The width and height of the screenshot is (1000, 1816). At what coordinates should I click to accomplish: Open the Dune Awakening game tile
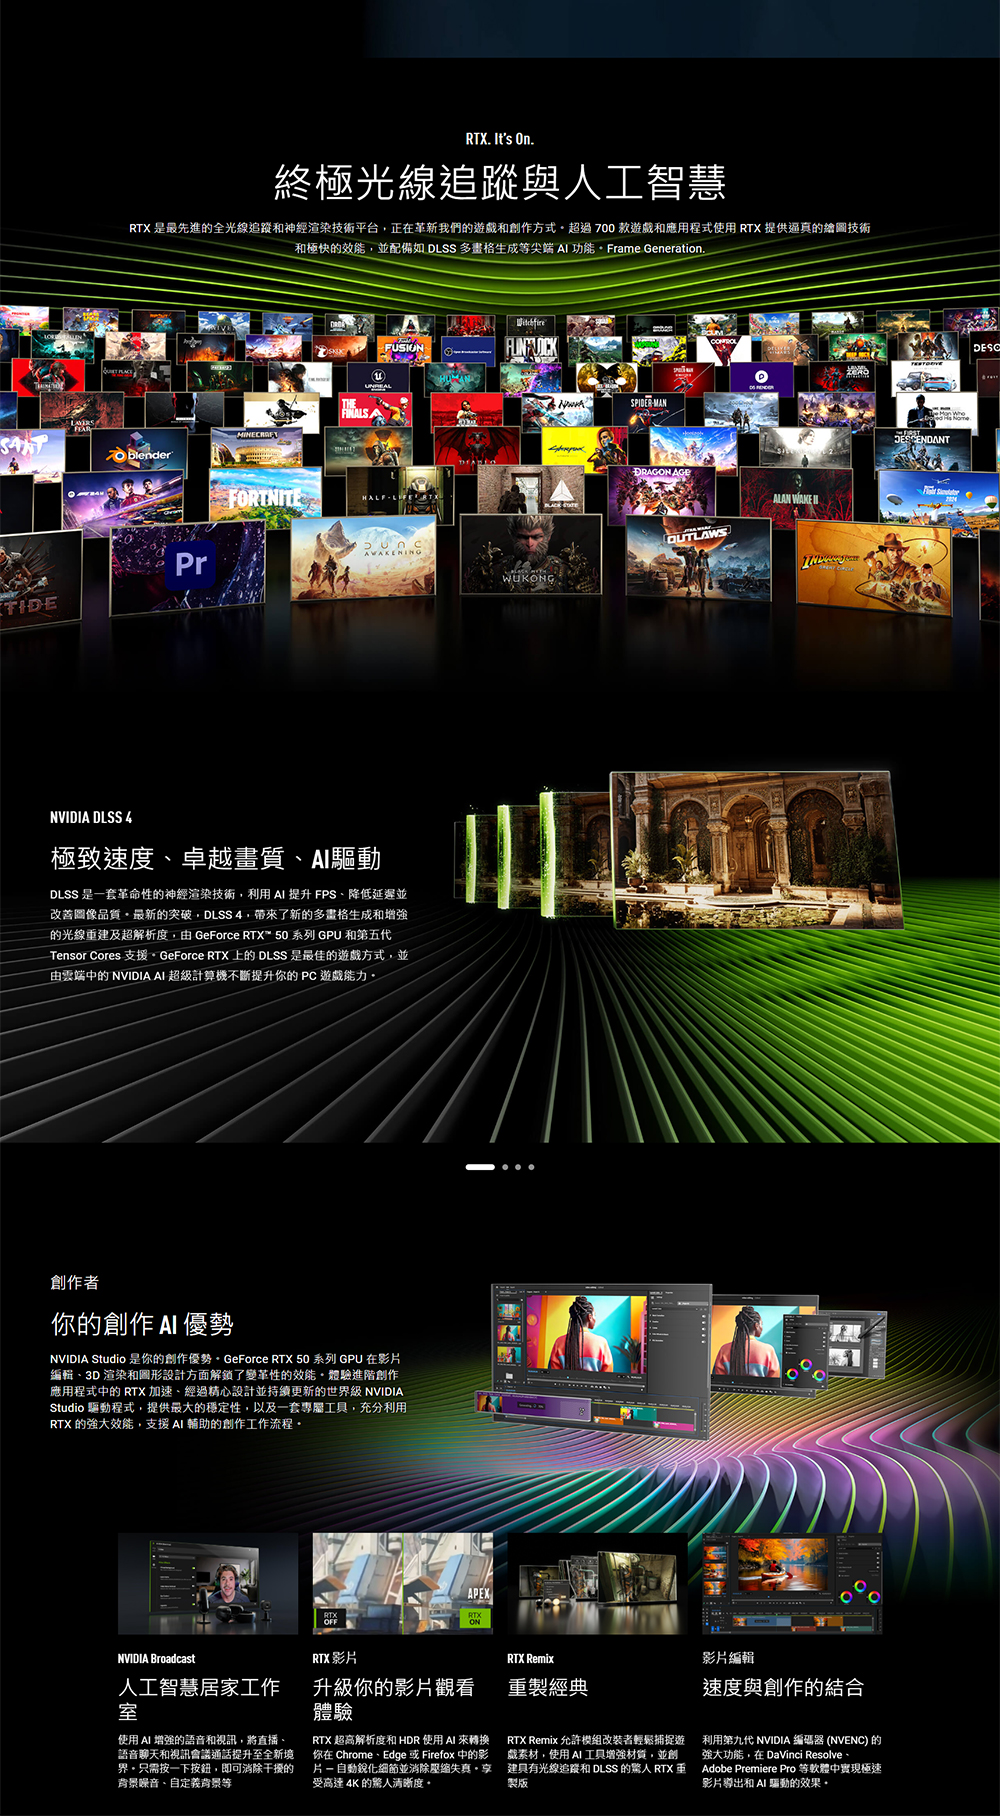point(363,558)
